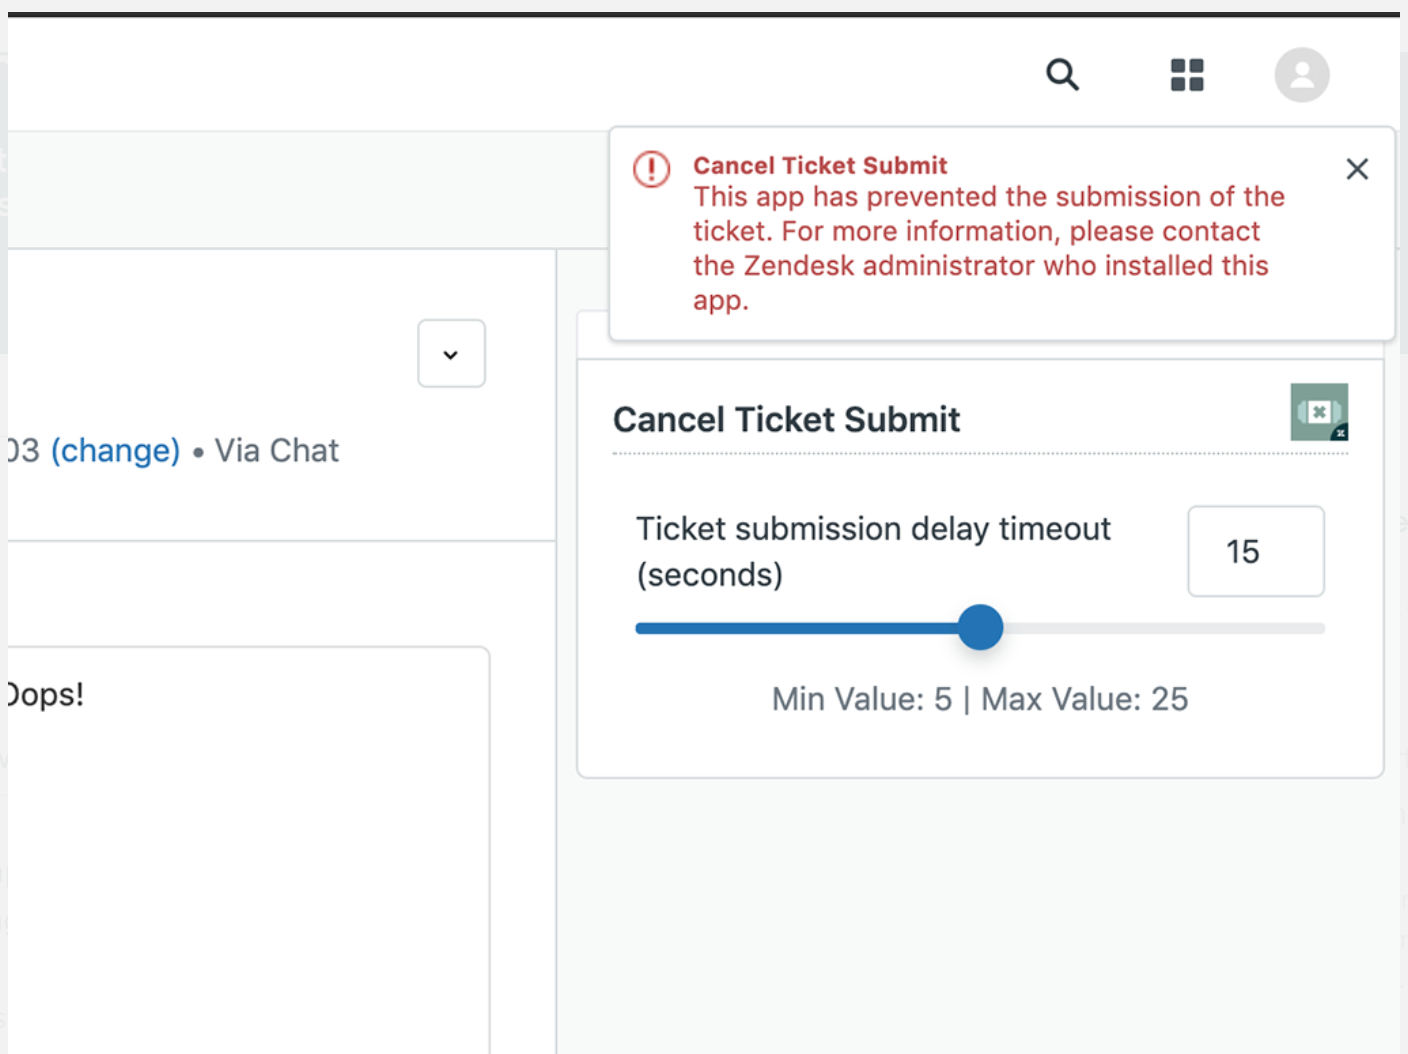Screen dimensions: 1408x1054
Task: Follow the (change) link
Action: pyautogui.click(x=116, y=451)
